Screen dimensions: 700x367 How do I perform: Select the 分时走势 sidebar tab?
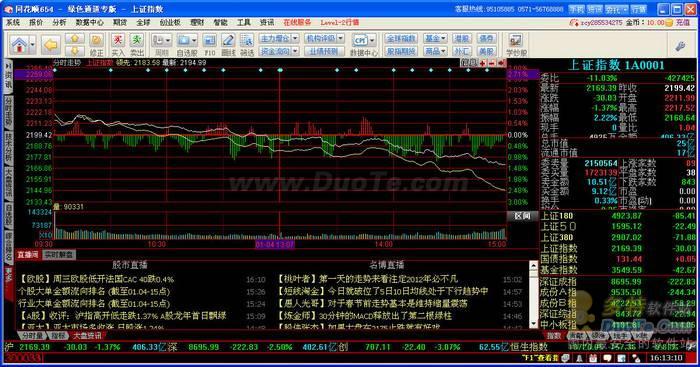8,112
